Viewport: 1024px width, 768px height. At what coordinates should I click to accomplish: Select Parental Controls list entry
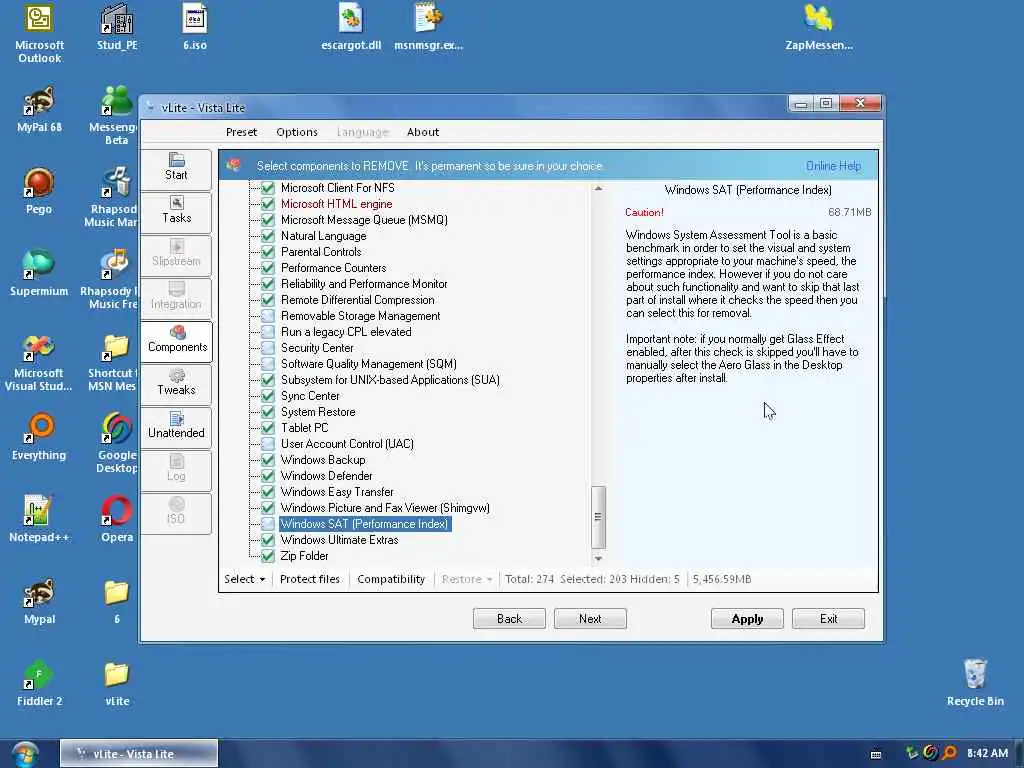(321, 252)
